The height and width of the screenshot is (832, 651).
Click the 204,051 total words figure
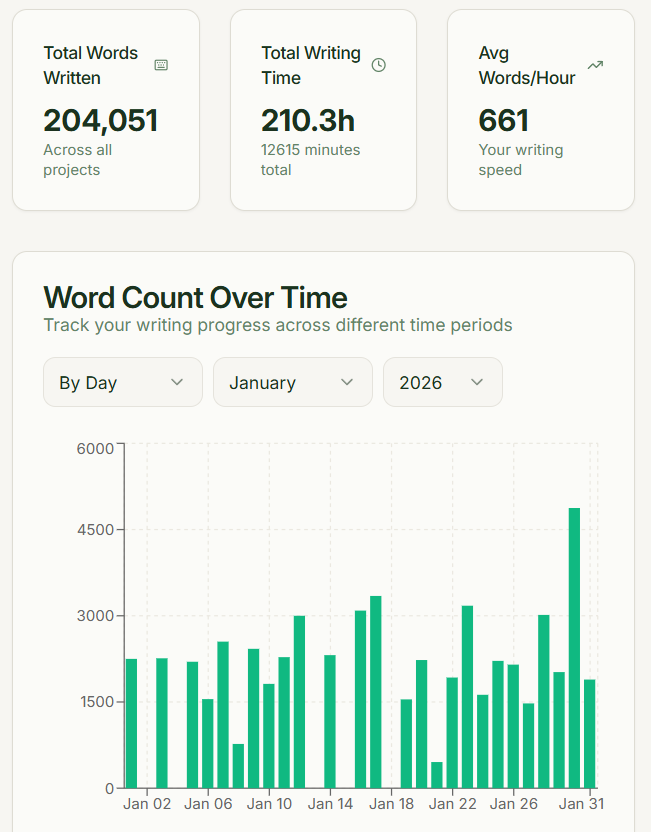pos(100,120)
